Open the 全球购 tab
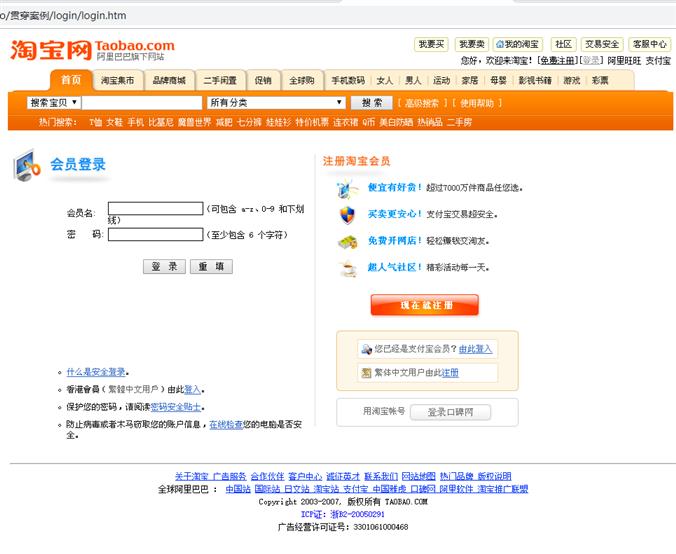This screenshot has height=554, width=676. click(302, 81)
